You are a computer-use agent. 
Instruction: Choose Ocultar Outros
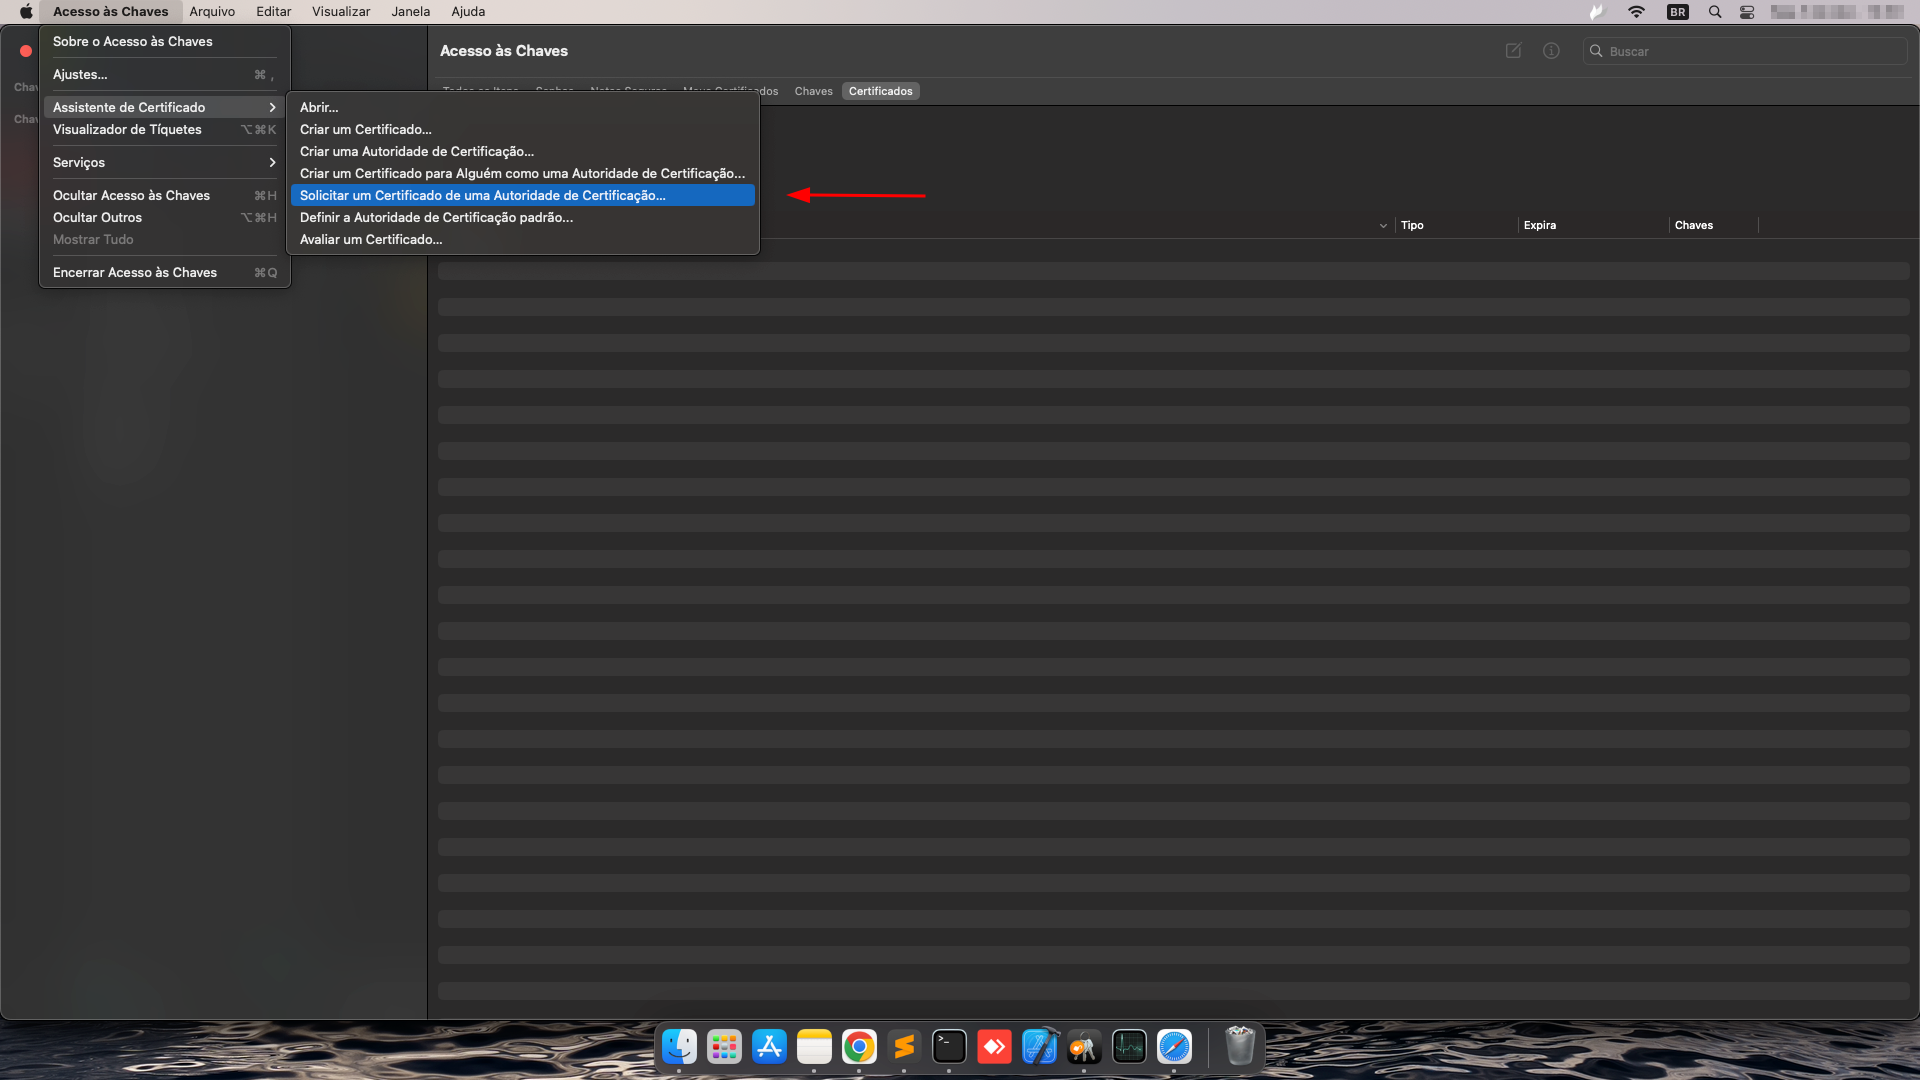click(165, 217)
